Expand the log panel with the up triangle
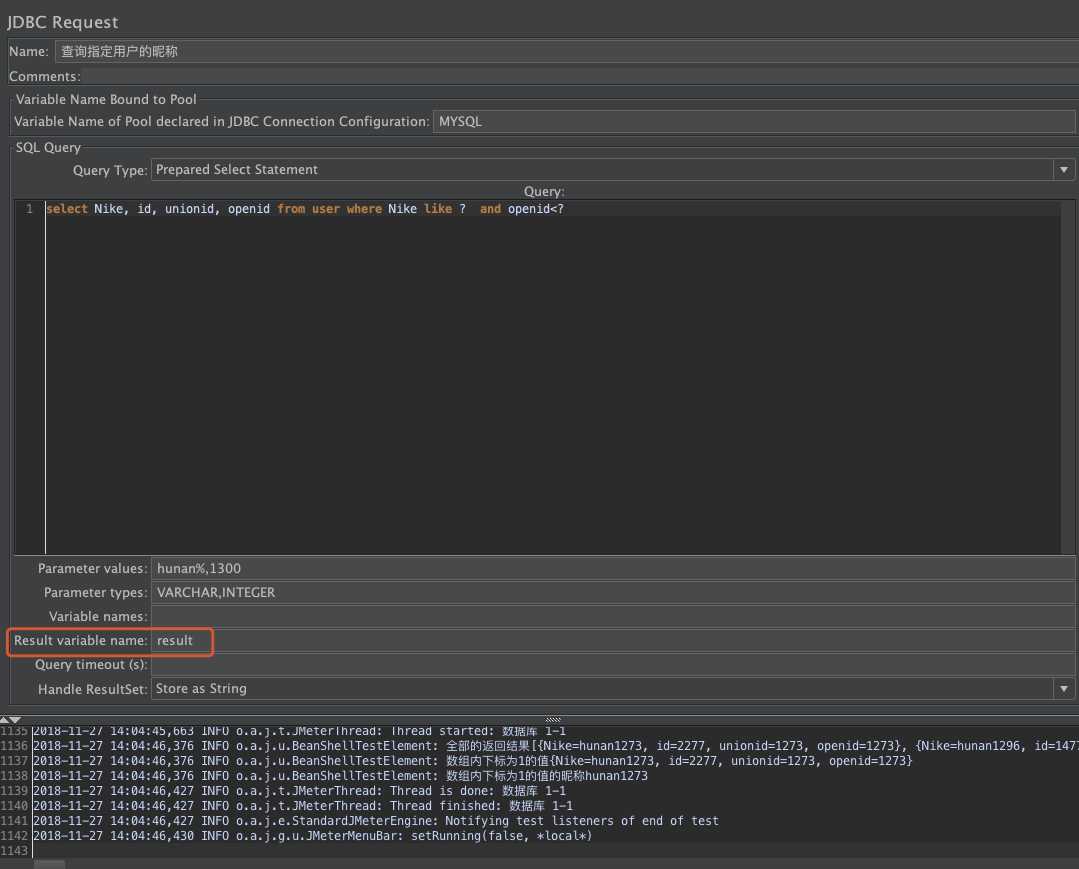The width and height of the screenshot is (1079, 869). click(6, 720)
